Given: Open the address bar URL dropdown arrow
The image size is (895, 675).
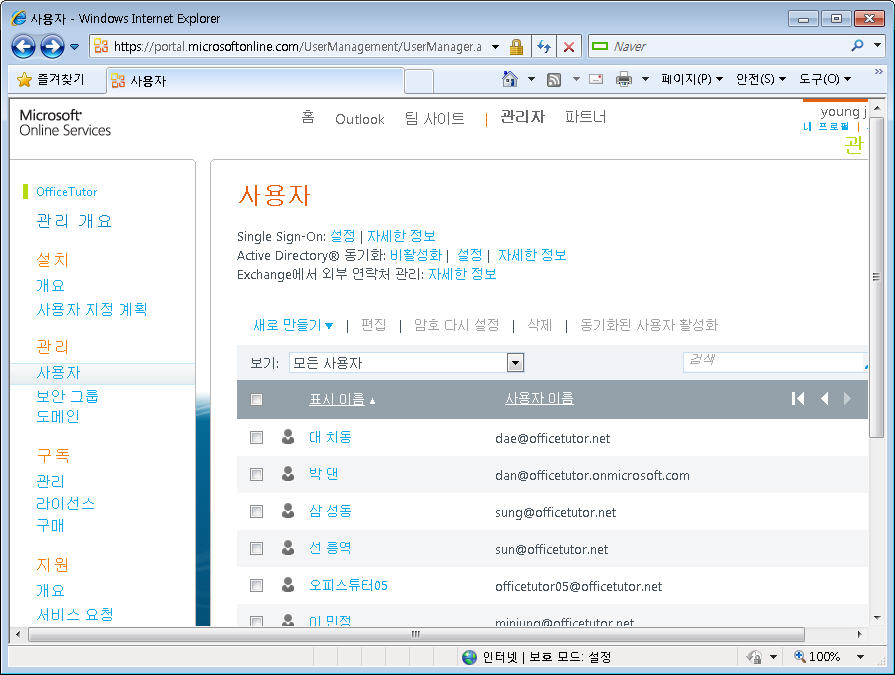Looking at the screenshot, I should [x=495, y=47].
